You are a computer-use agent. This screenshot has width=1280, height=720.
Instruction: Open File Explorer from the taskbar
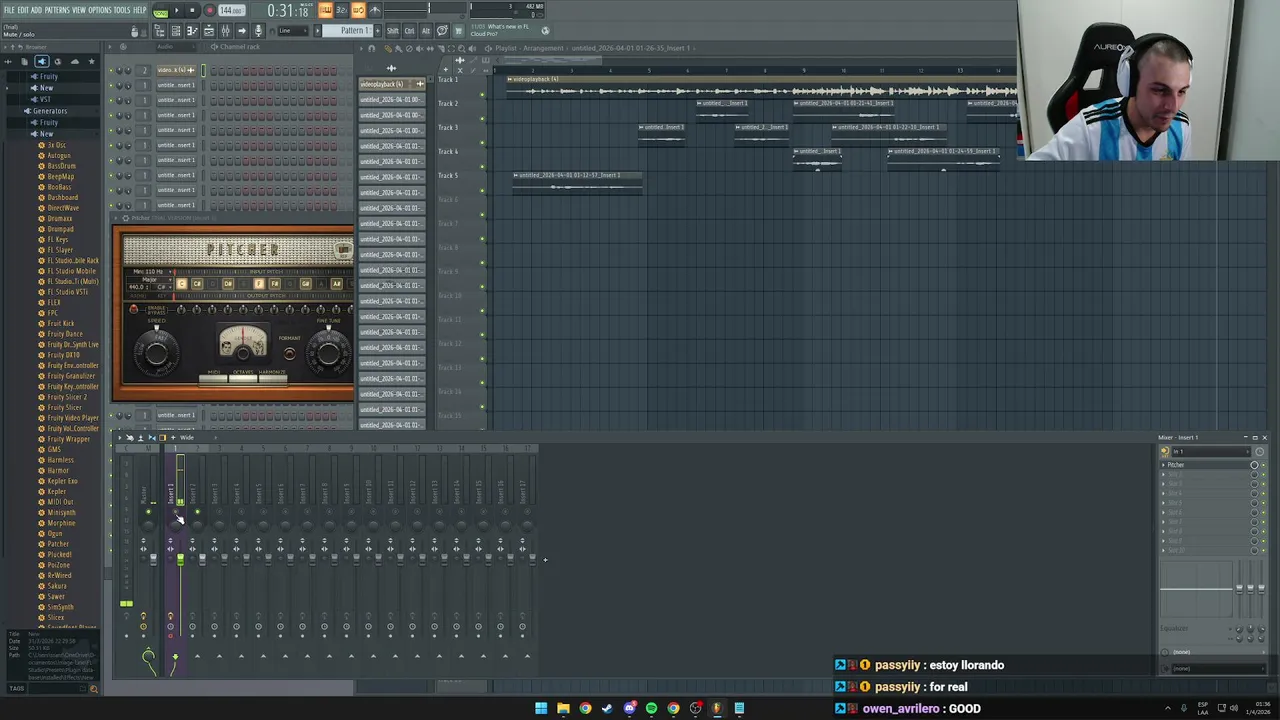tap(563, 708)
